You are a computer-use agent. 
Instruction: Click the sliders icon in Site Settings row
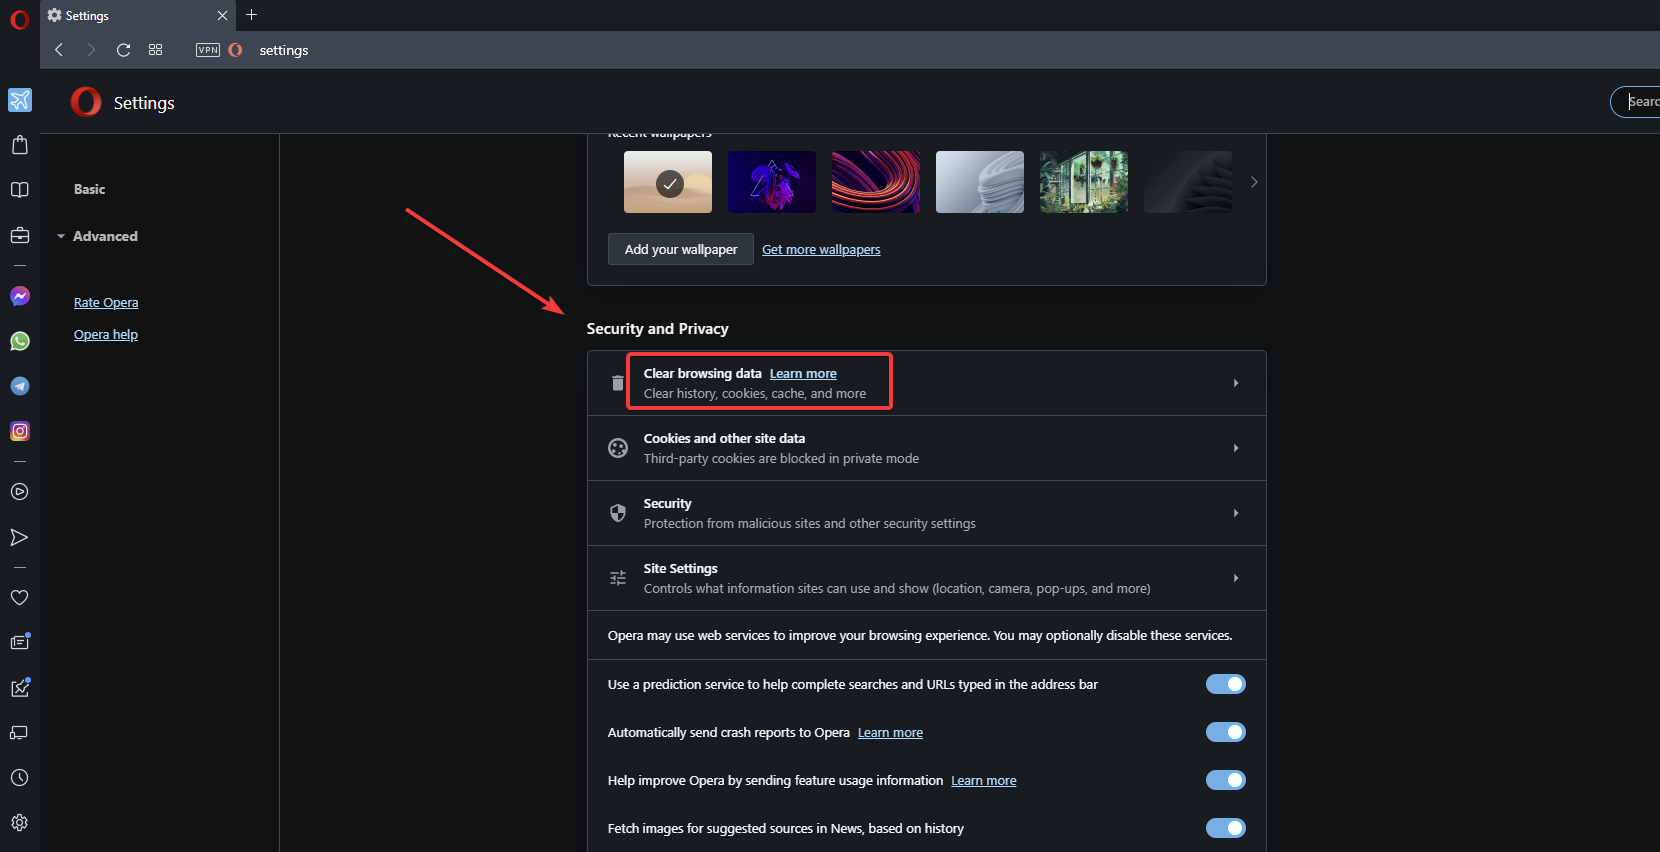[x=618, y=578]
